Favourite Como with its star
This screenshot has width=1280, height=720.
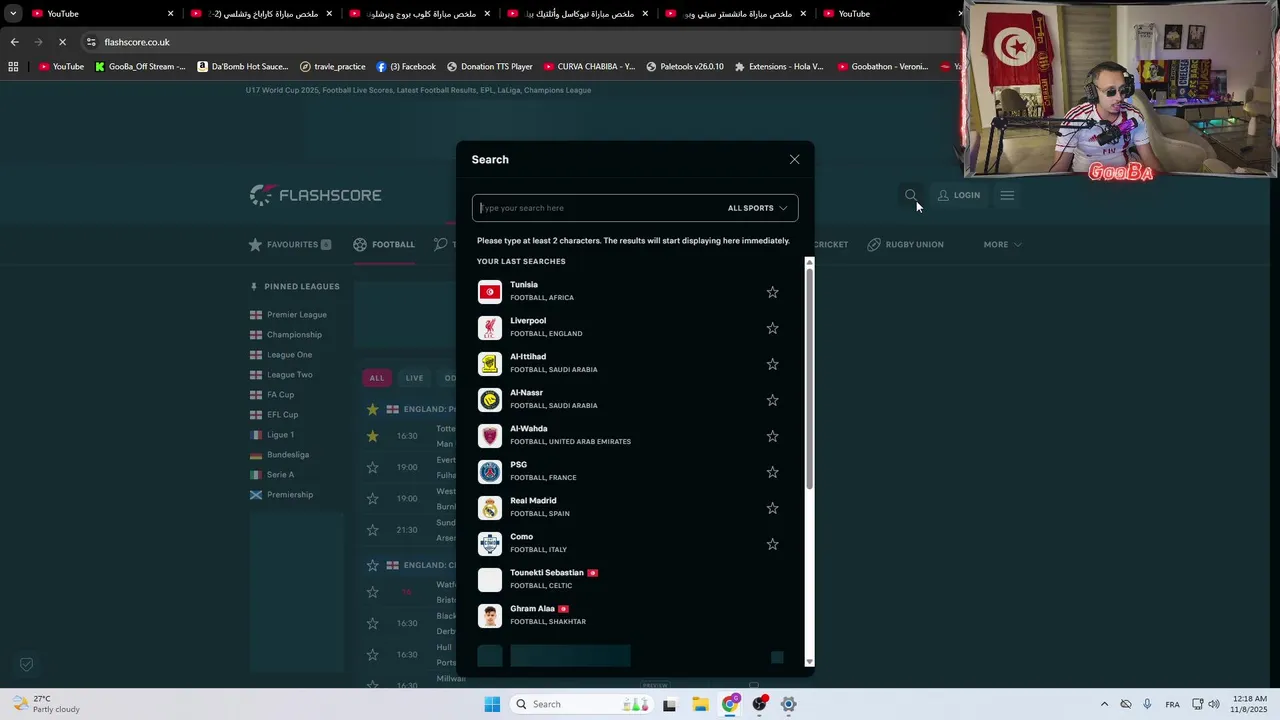[772, 544]
